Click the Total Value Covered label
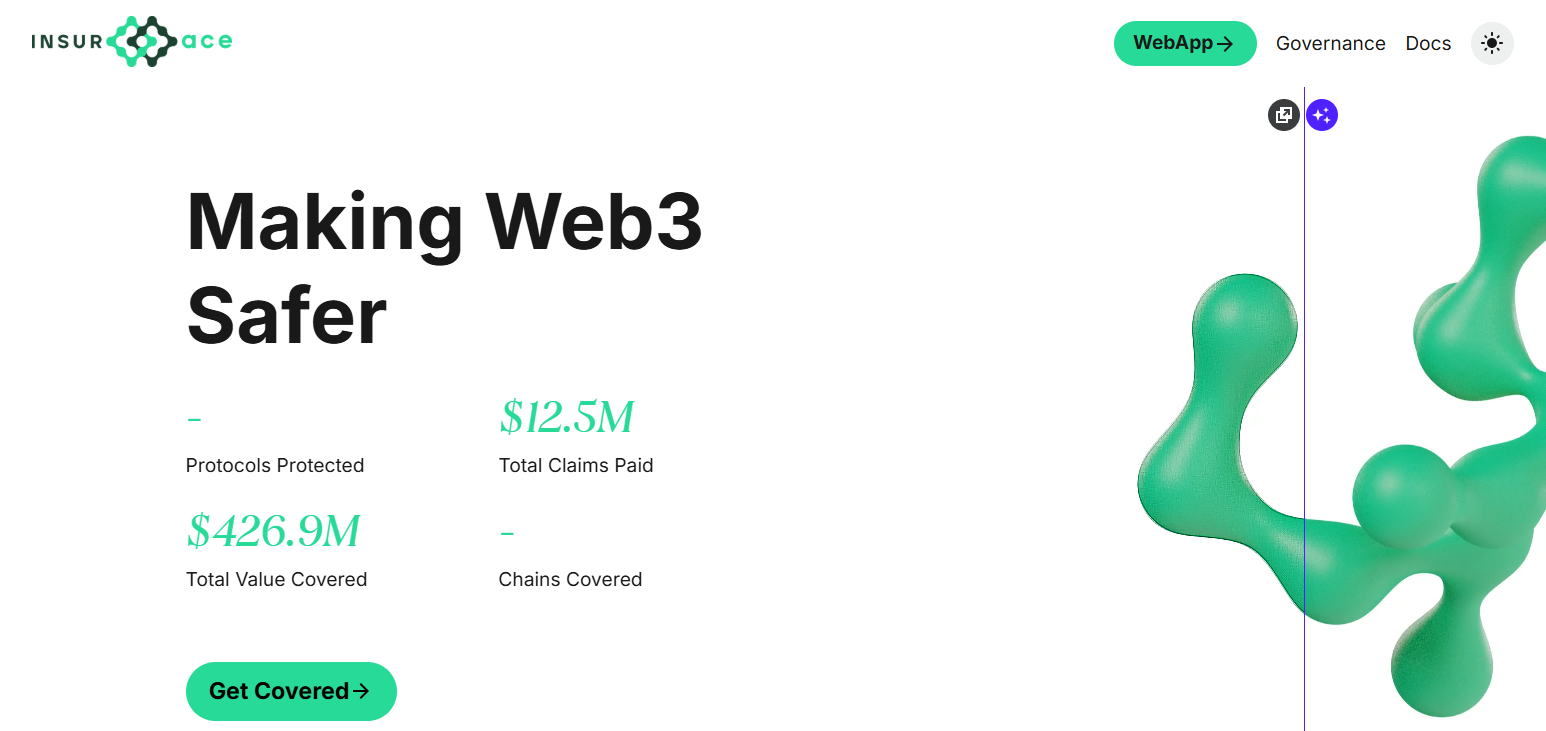 (276, 579)
